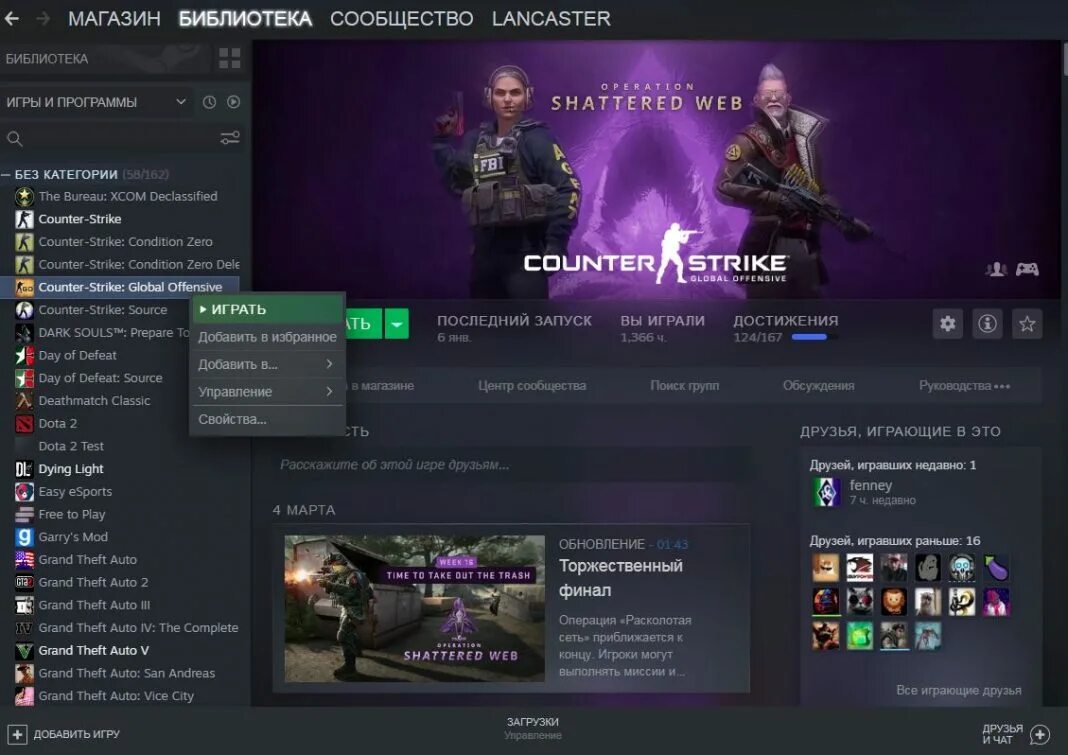The height and width of the screenshot is (755, 1068).
Task: Select Dying Light game icon
Action: [x=25, y=469]
